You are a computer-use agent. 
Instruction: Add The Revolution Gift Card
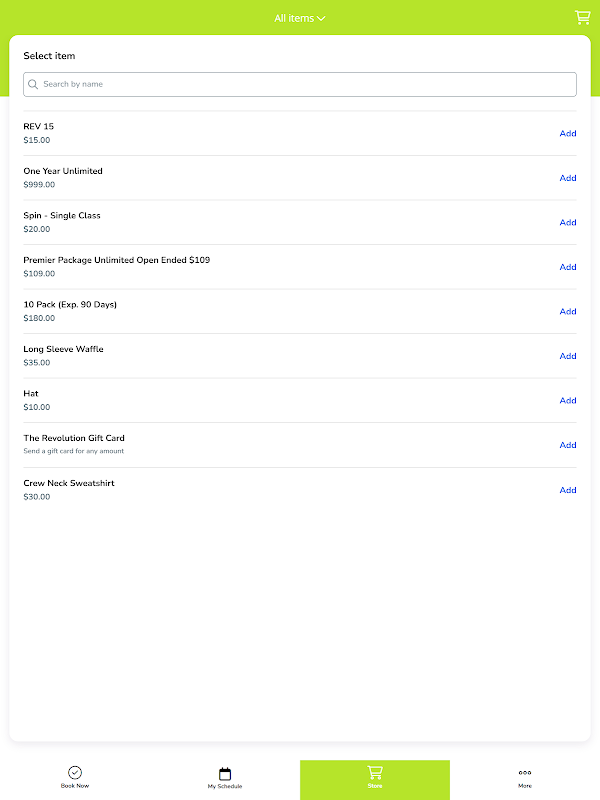click(567, 445)
